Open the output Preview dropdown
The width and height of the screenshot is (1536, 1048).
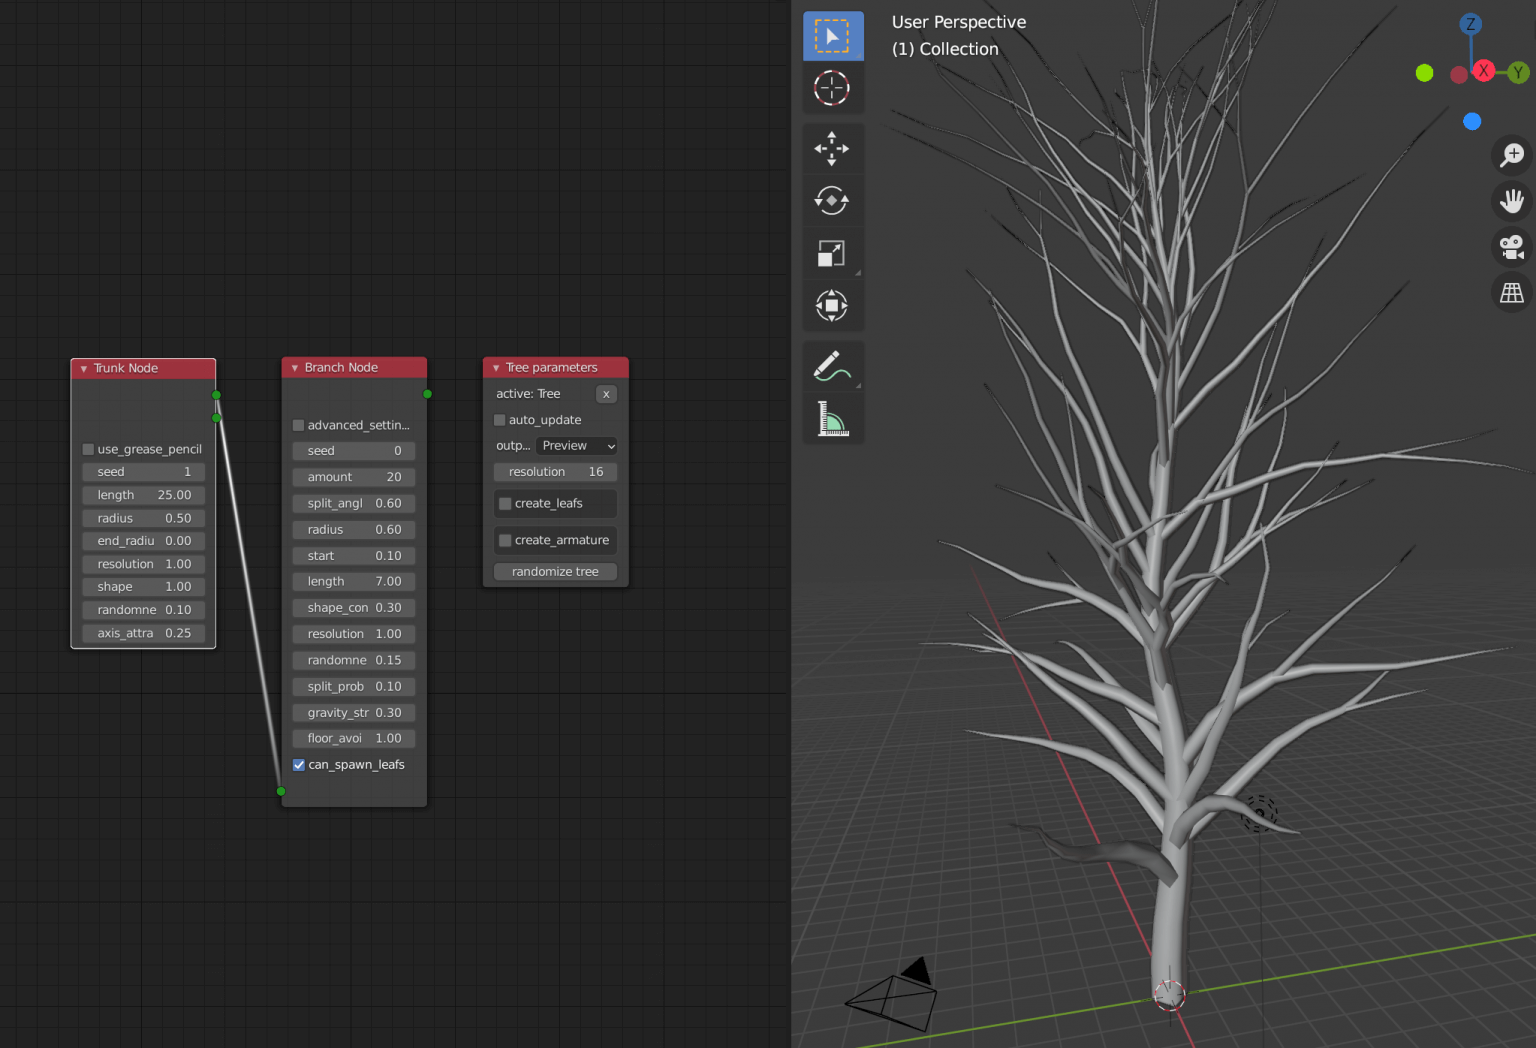point(577,446)
